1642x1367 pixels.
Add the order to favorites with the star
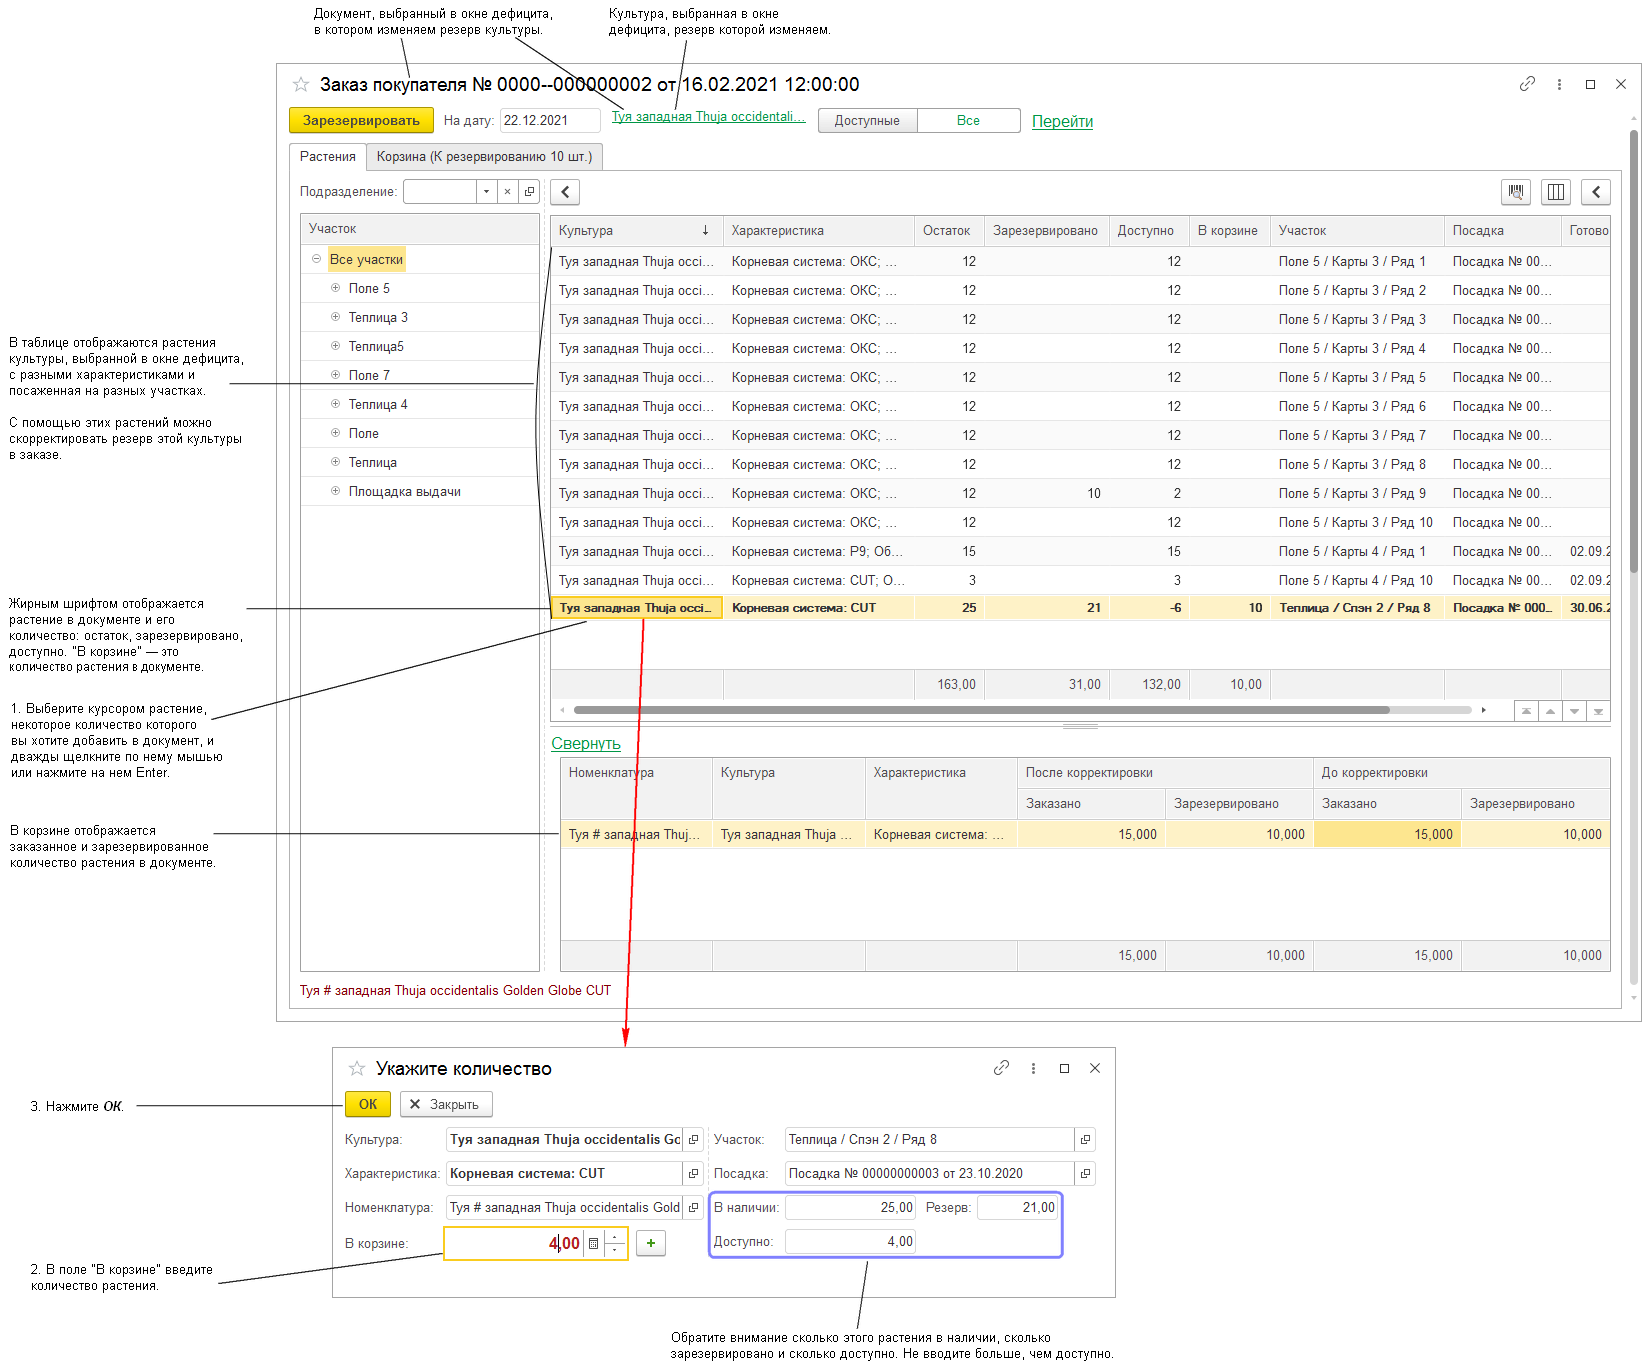301,85
